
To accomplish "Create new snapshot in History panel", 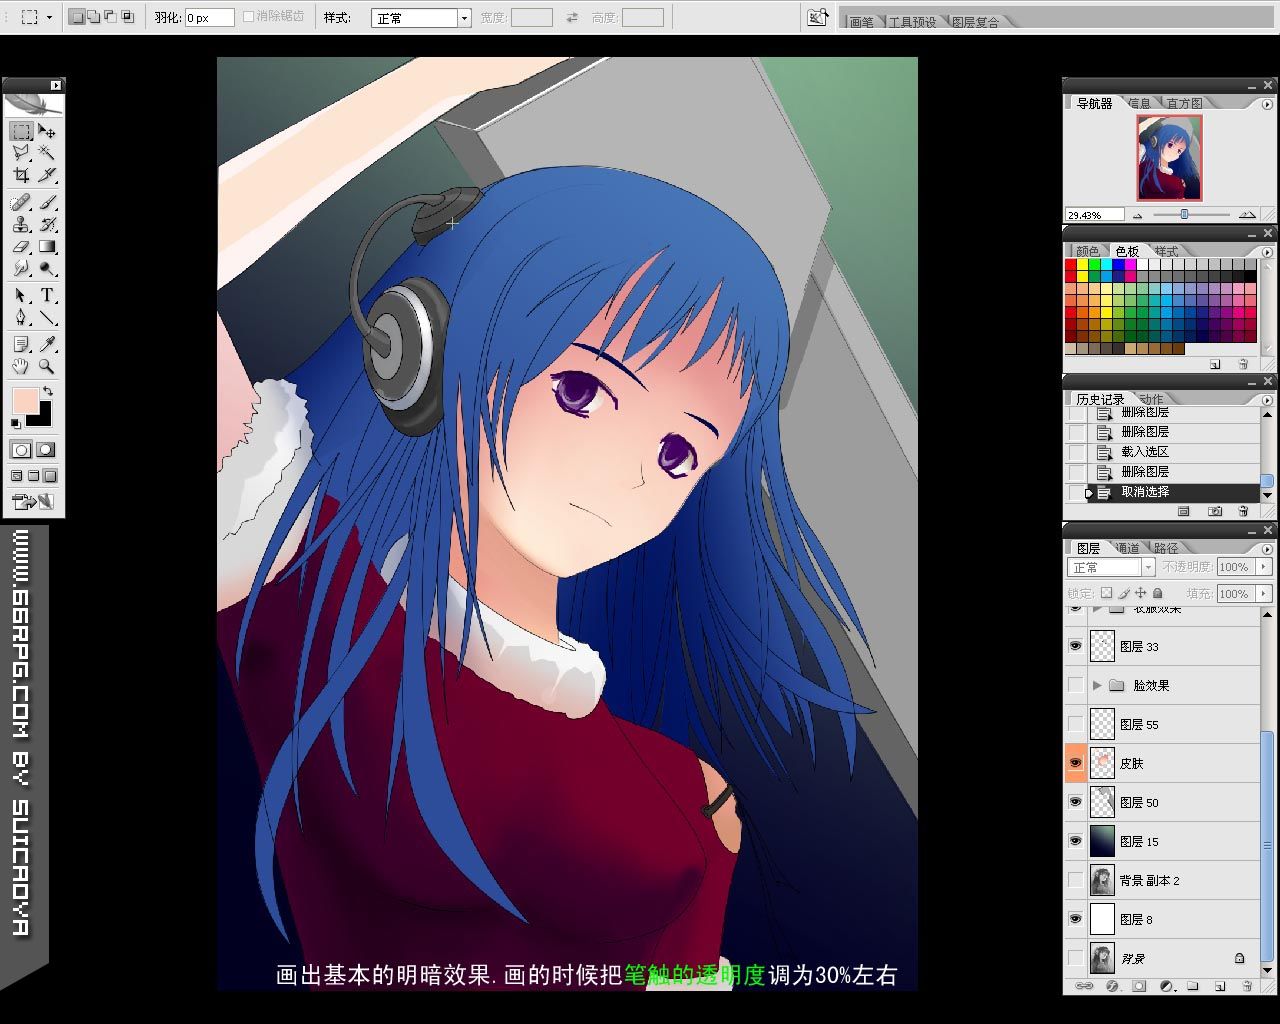I will coord(1215,511).
